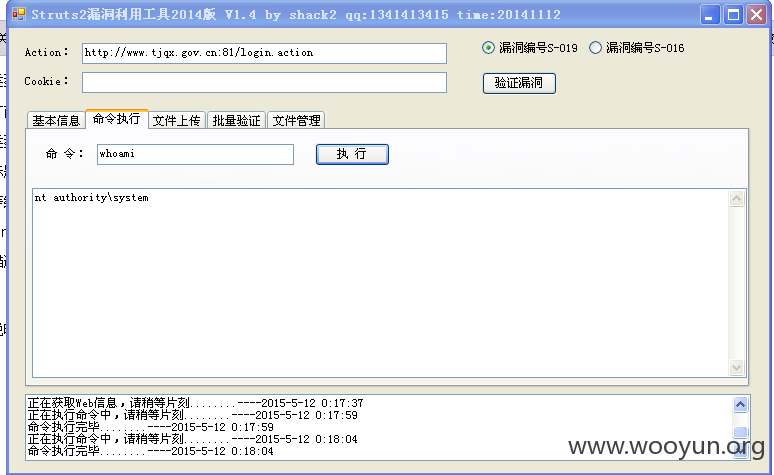Click log line 命令执行完毕 at 0:18:04
Viewport: 774px width, 475px height.
151,451
